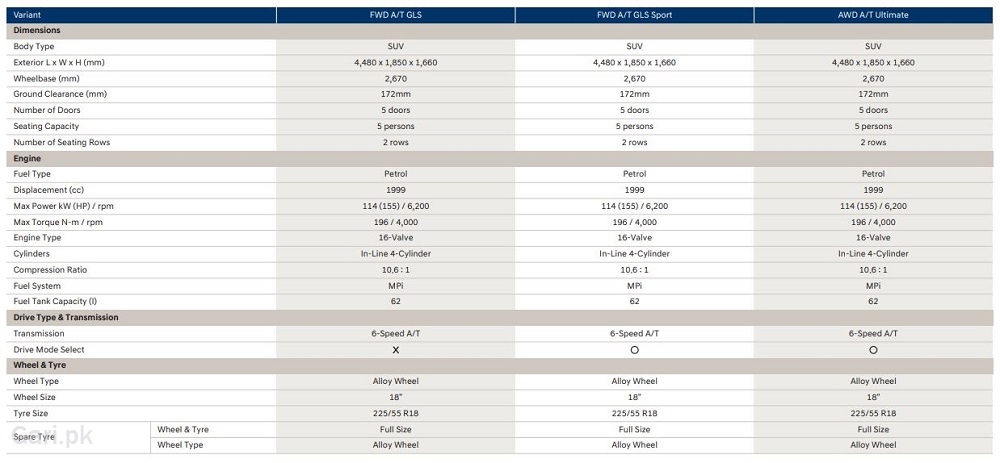Screen dimensions: 1000x463
Task: Click the Tyre Size row label
Action: pos(33,413)
